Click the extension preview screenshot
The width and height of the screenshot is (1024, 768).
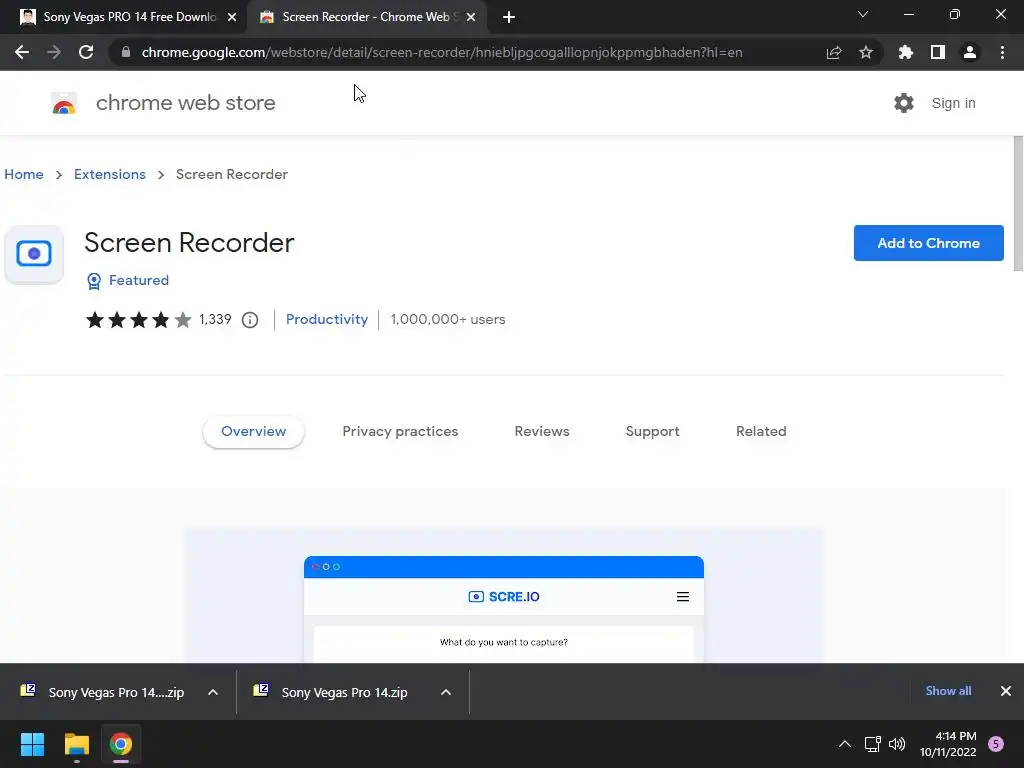pos(504,596)
